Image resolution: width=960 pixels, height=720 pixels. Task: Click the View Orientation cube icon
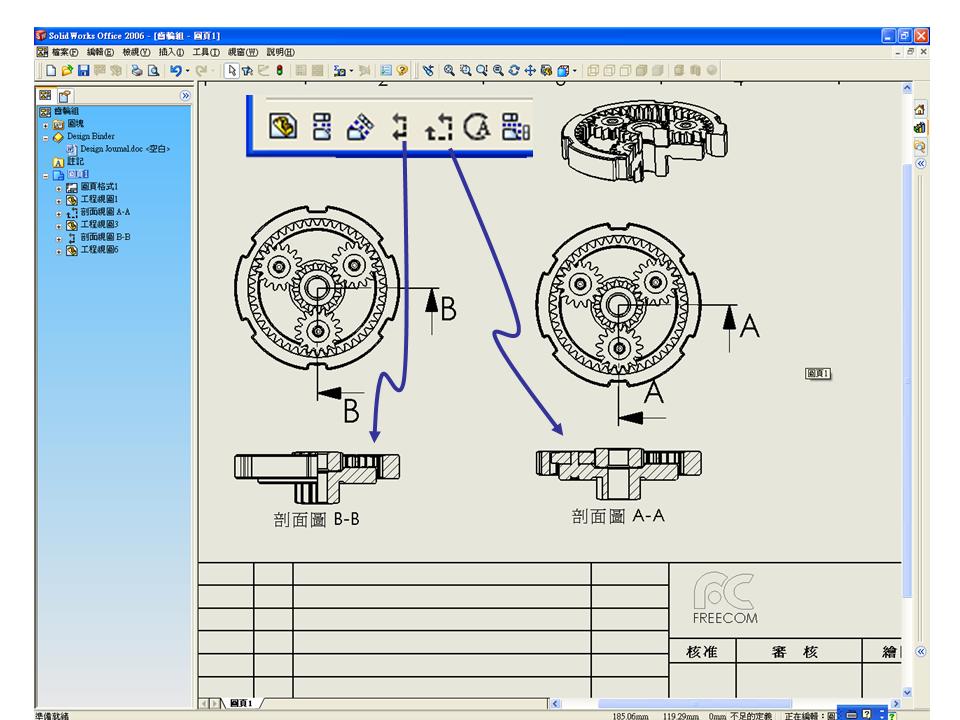click(x=563, y=70)
